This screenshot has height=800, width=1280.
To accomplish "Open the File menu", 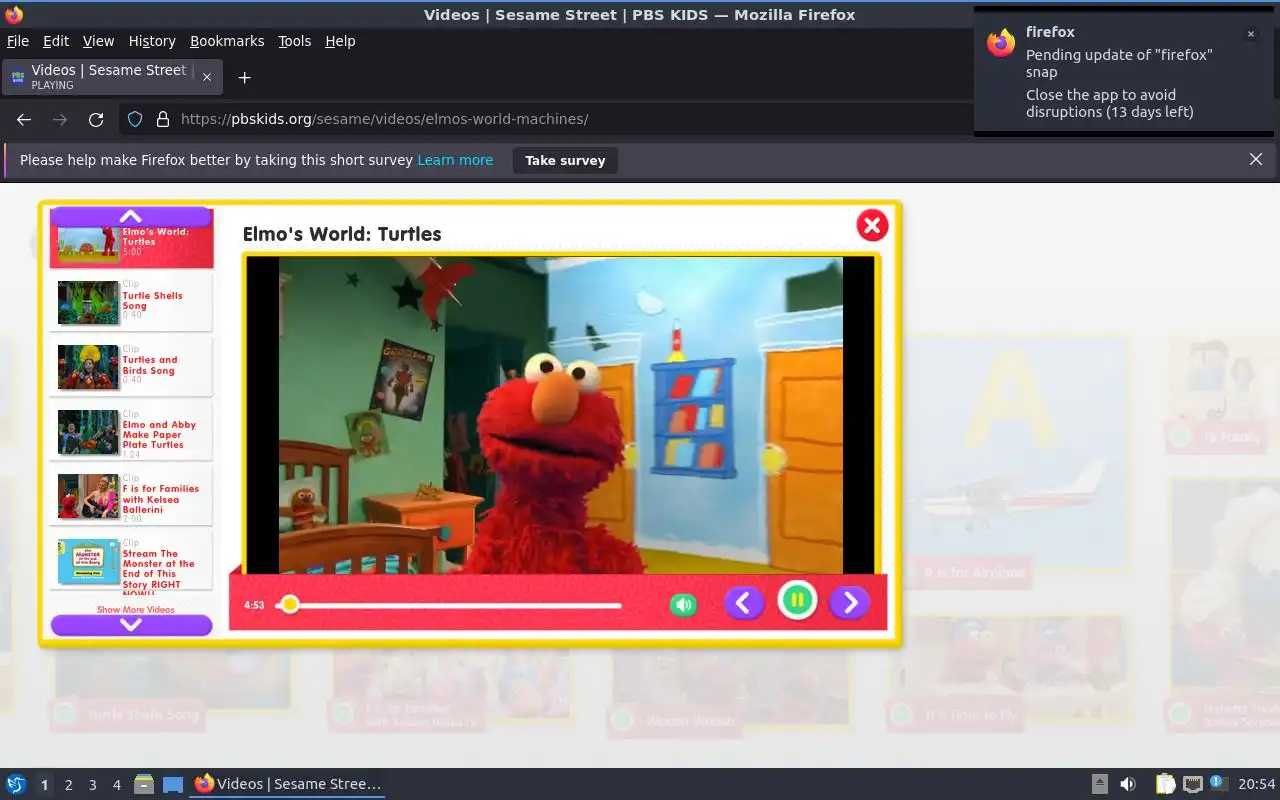I will (18, 41).
